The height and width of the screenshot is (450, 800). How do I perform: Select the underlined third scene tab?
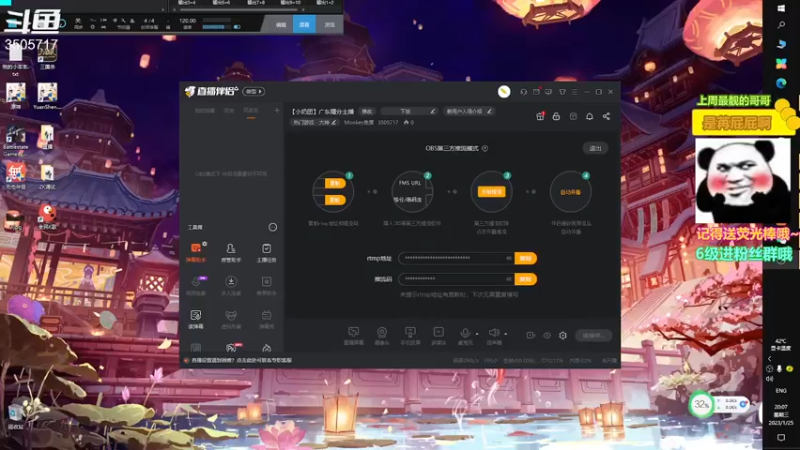click(x=251, y=111)
